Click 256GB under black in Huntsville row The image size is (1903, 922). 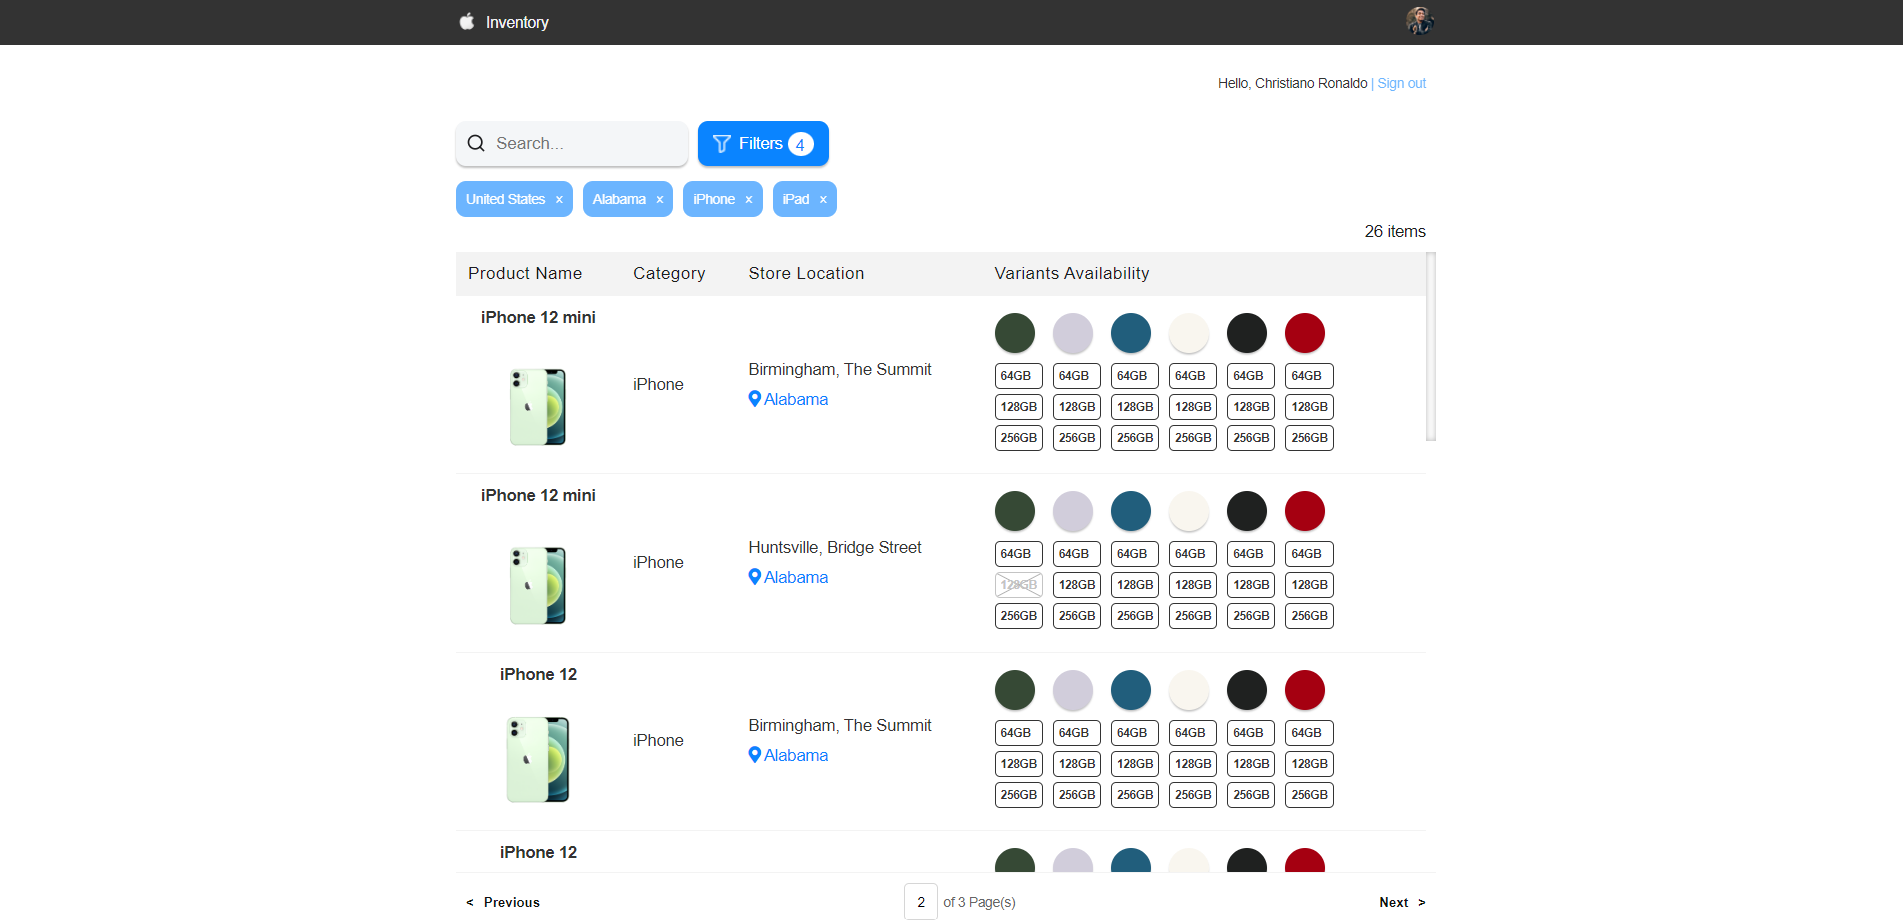click(x=1251, y=616)
